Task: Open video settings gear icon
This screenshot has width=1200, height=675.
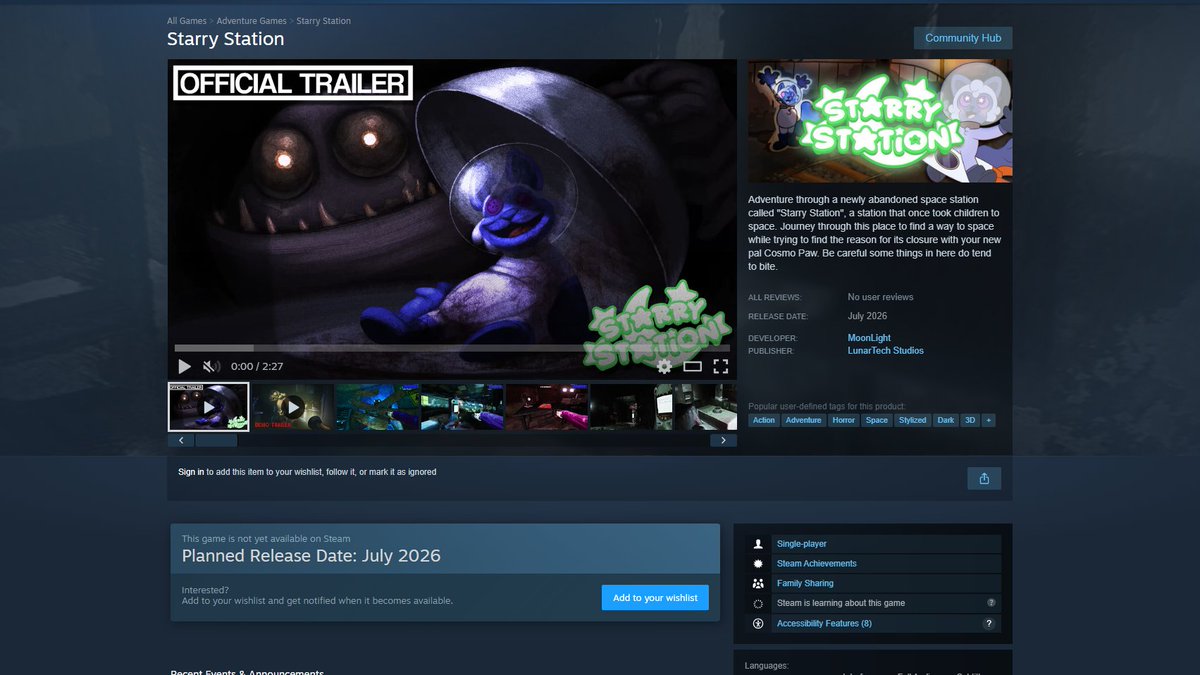Action: tap(664, 366)
